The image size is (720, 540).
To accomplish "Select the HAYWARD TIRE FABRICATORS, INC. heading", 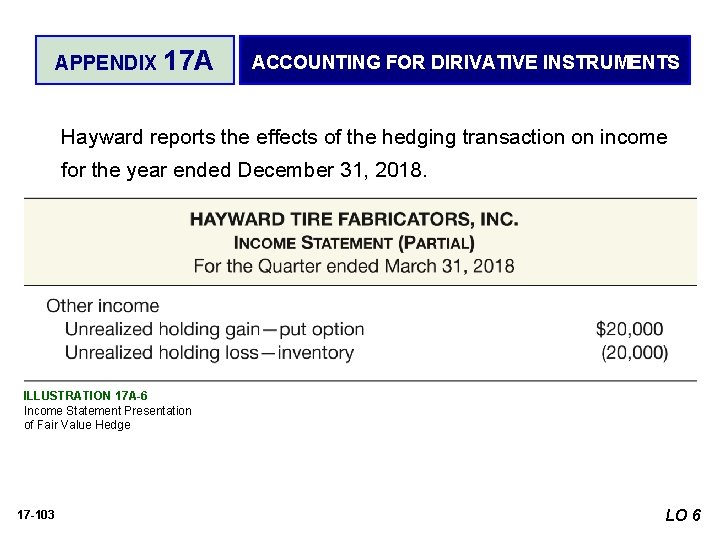I will (354, 219).
